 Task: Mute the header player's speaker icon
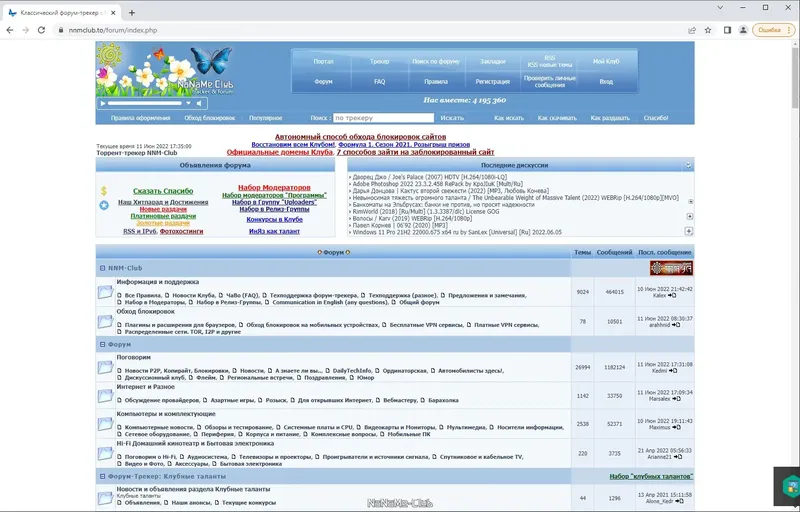[x=199, y=103]
